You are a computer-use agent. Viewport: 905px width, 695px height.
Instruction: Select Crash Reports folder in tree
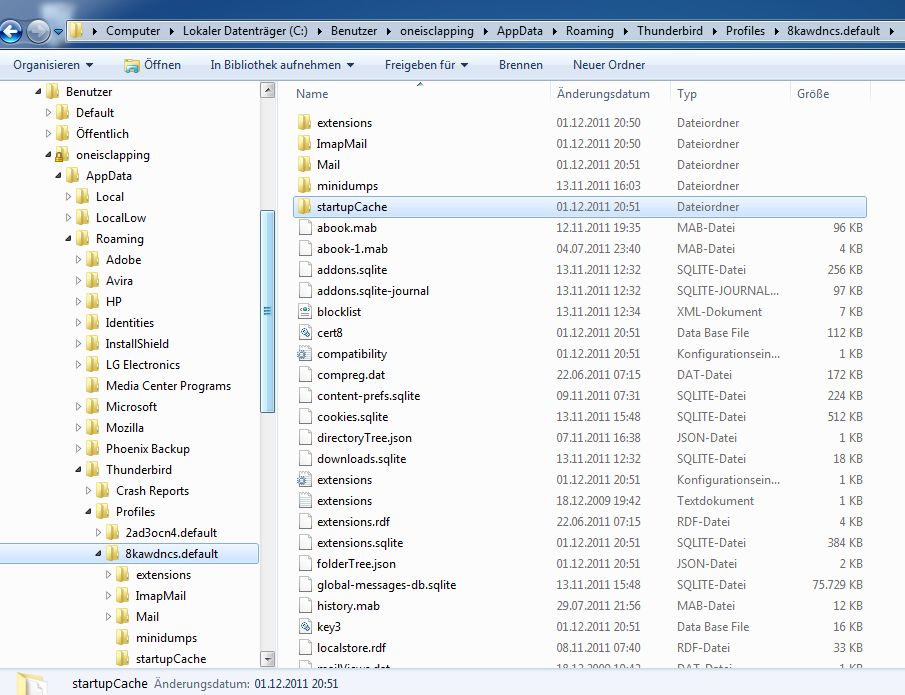[x=152, y=491]
